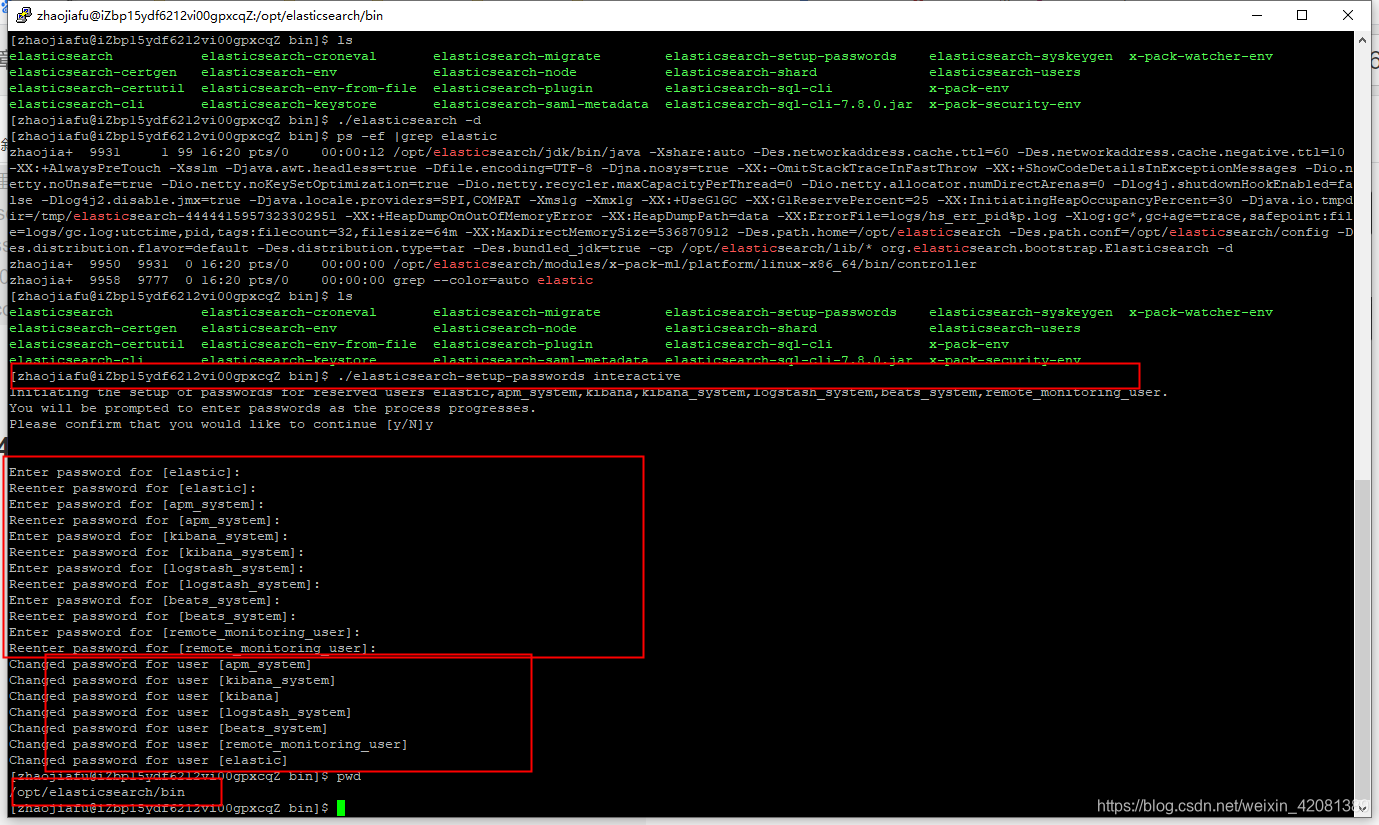Click 'Enter password for [elastic]:' line
The height and width of the screenshot is (825, 1379).
(125, 472)
